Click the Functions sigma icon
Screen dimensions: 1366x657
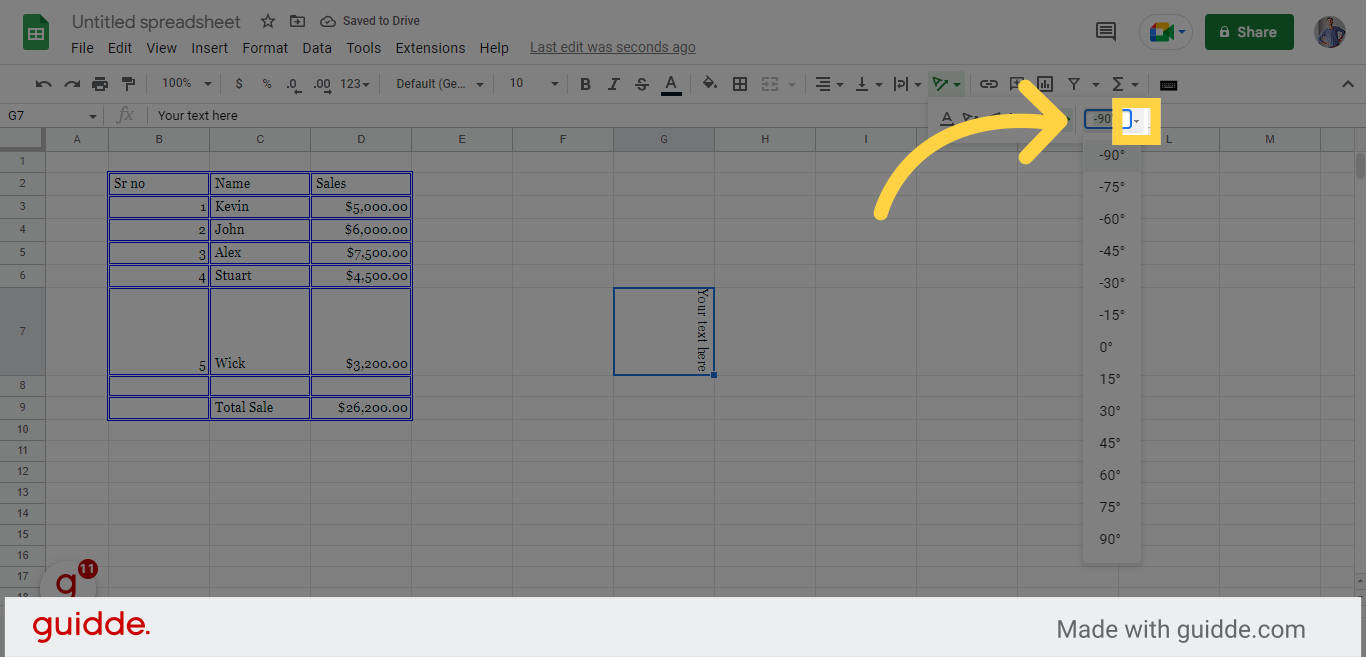pyautogui.click(x=1120, y=84)
